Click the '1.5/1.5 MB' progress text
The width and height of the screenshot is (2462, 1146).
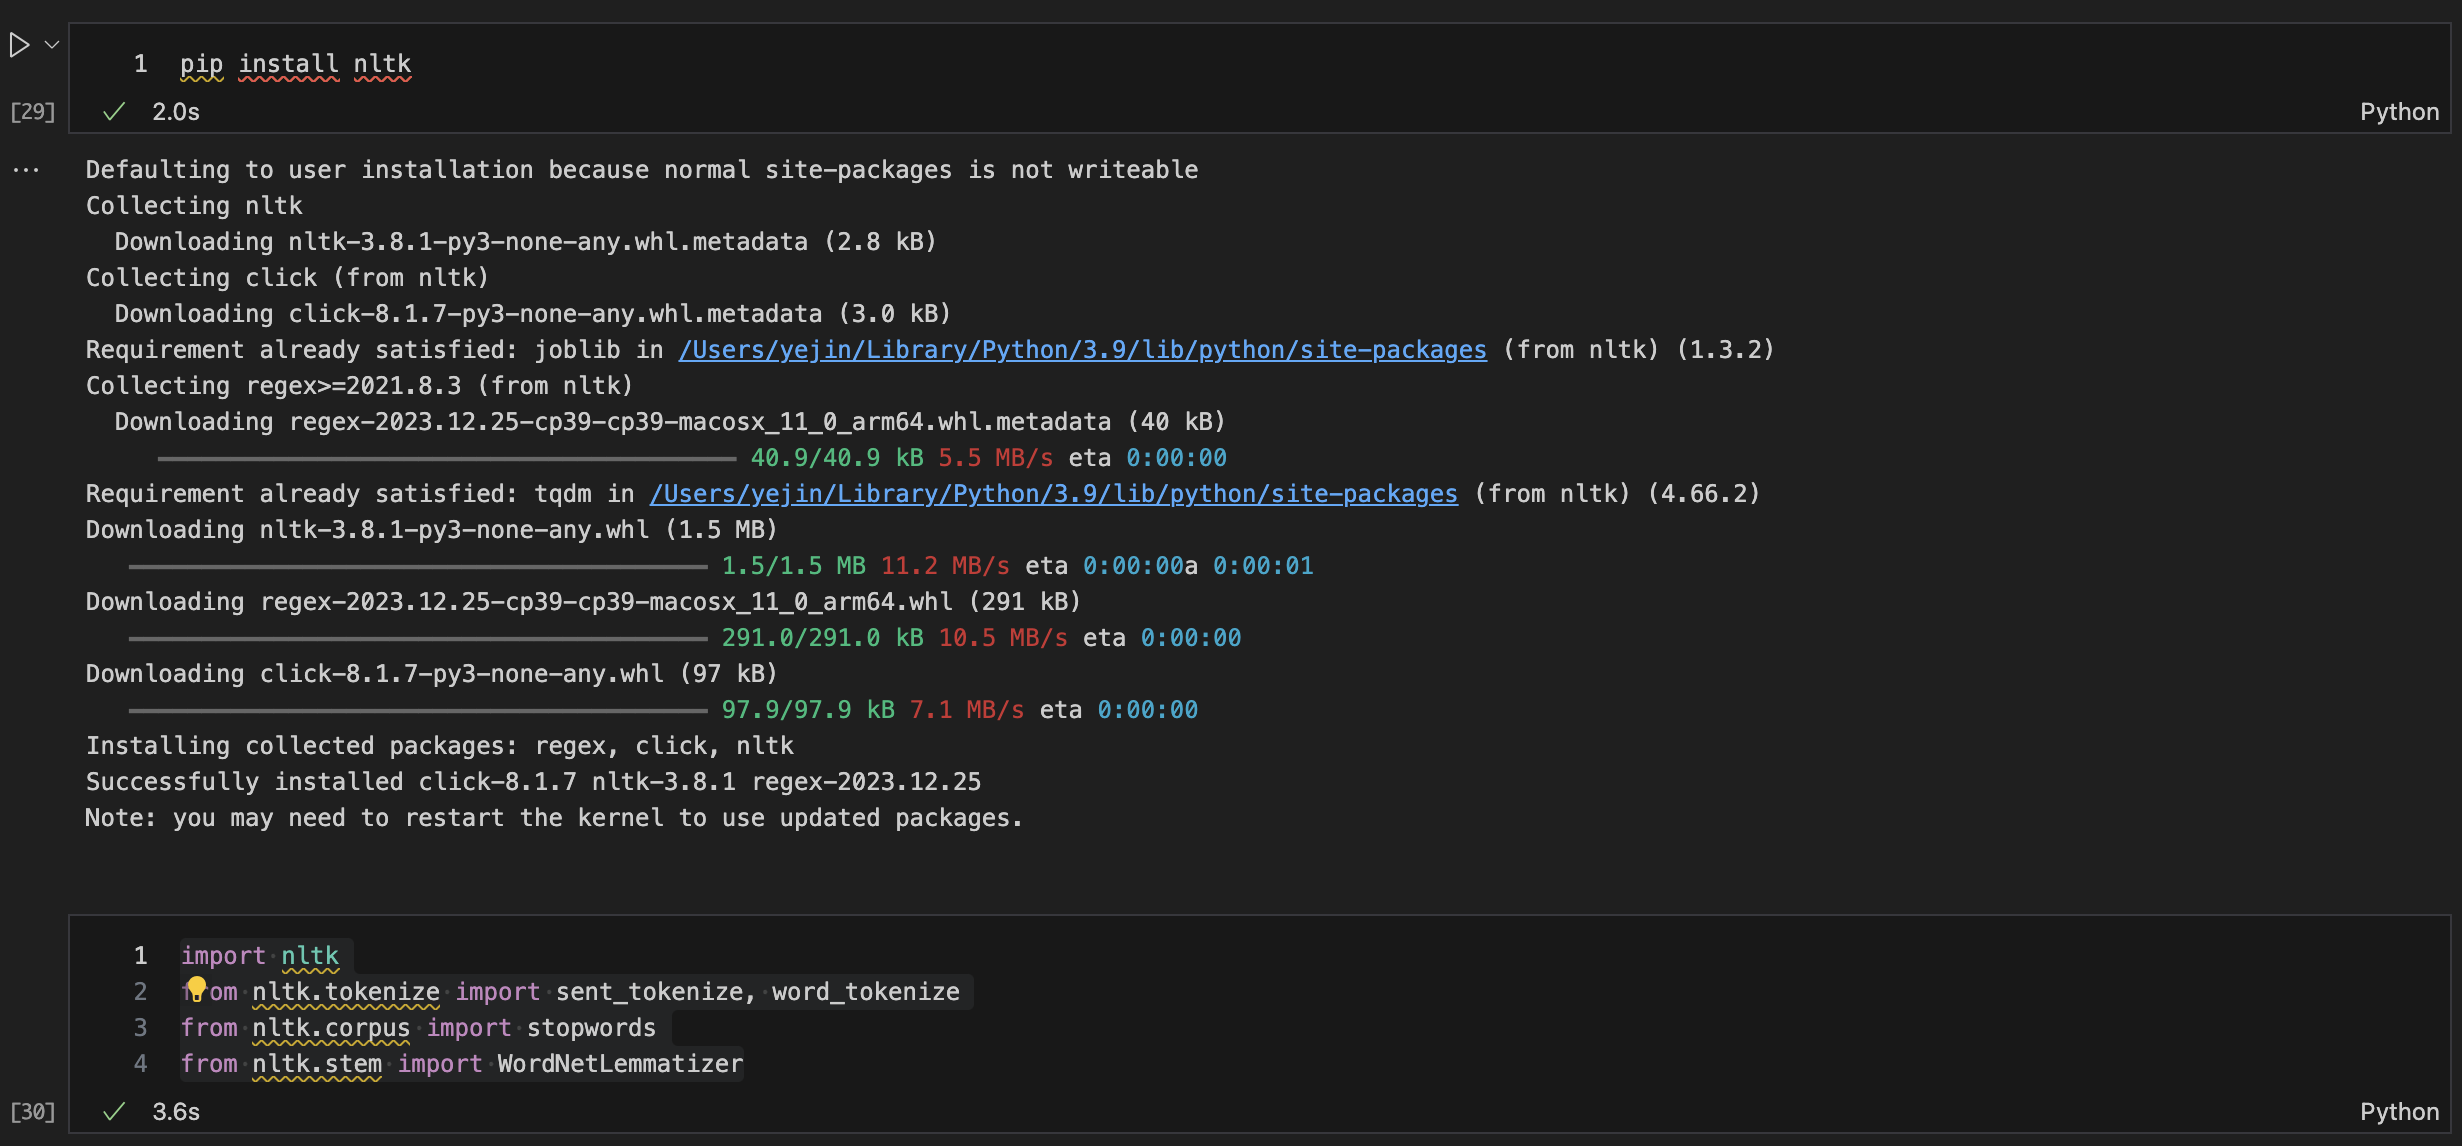pyautogui.click(x=794, y=566)
